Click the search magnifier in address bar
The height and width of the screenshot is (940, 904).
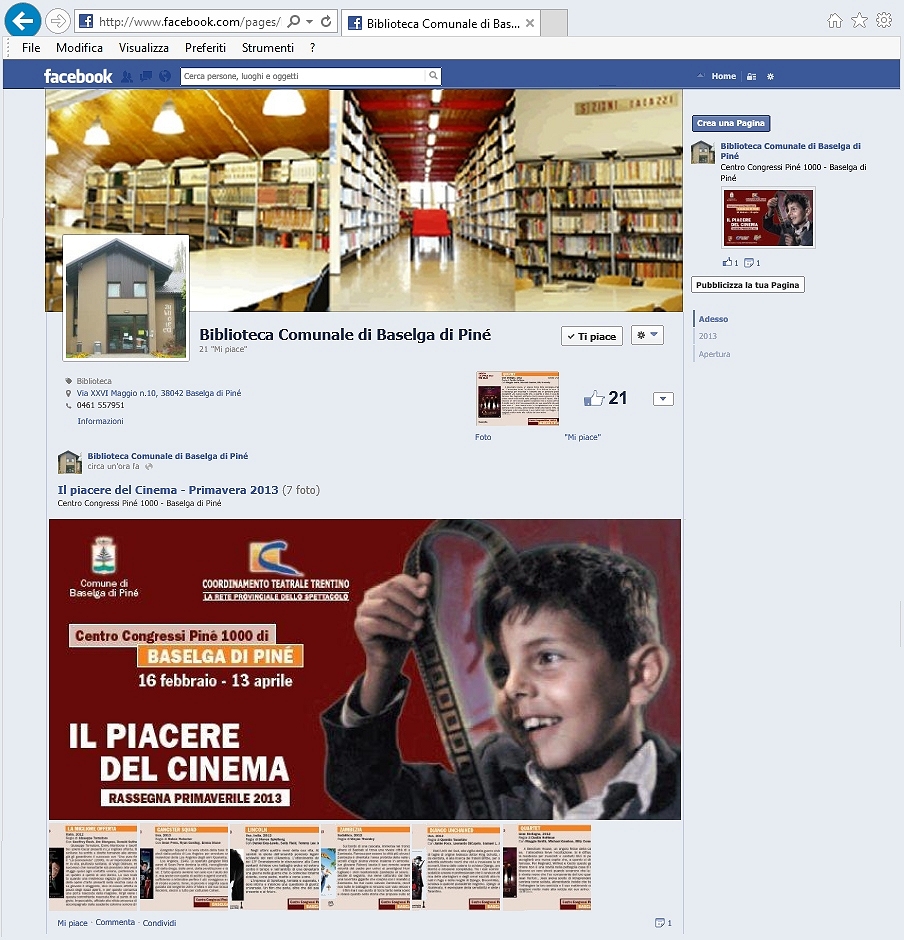coord(293,22)
